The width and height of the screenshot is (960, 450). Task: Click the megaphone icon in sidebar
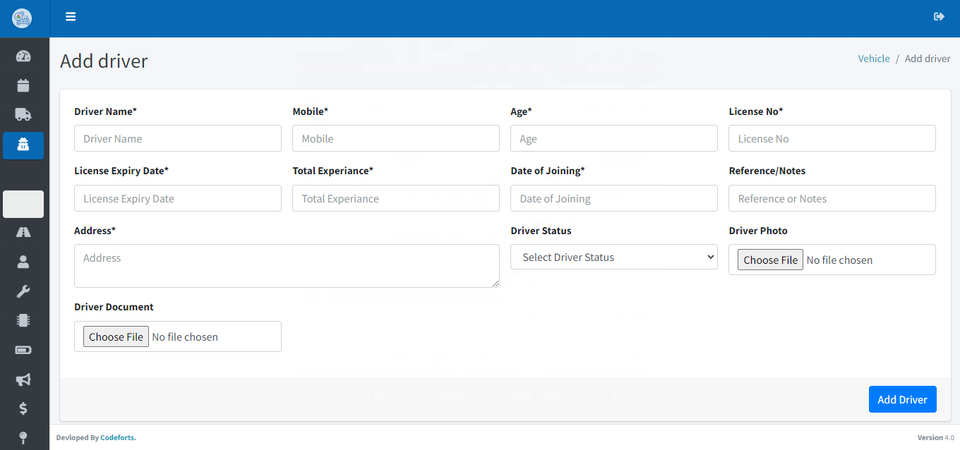[x=23, y=380]
